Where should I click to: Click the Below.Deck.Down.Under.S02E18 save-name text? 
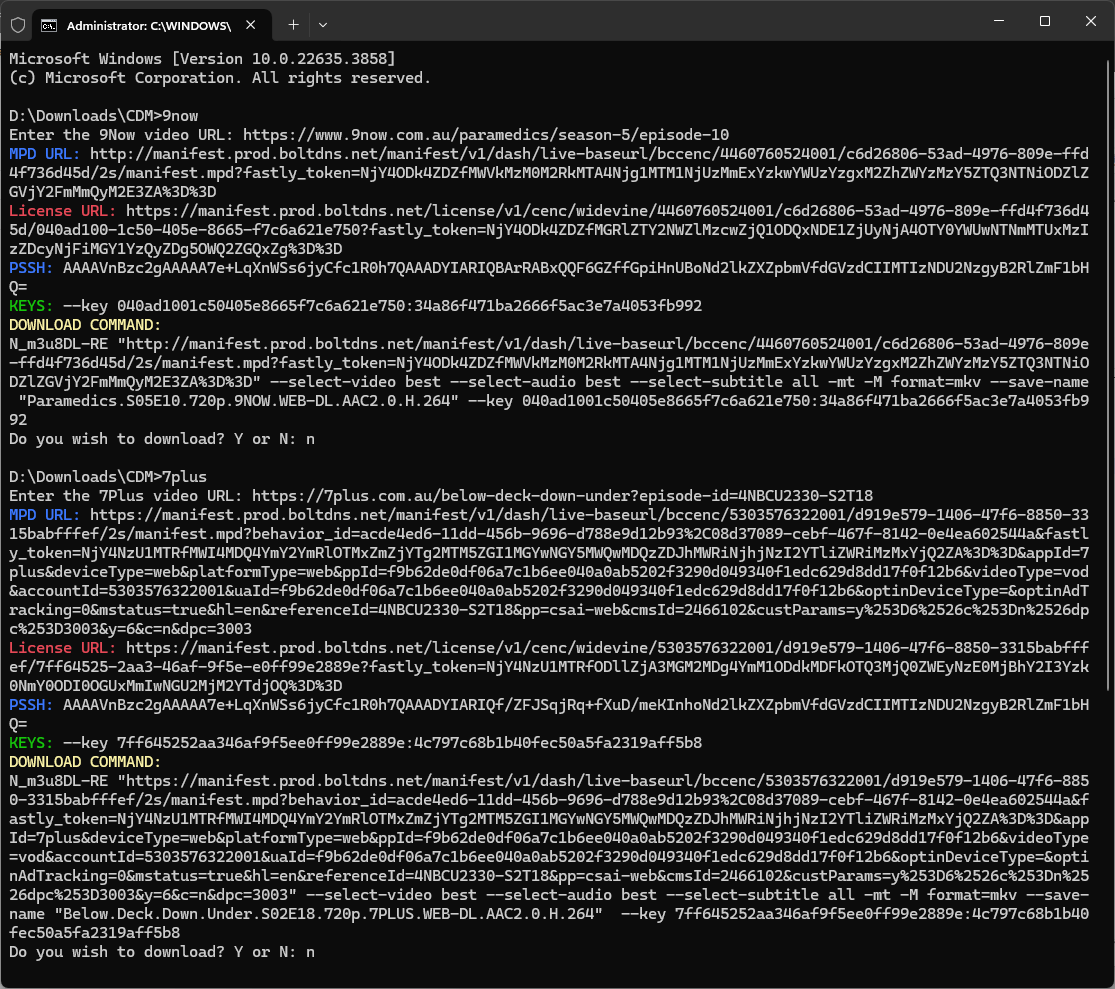coord(329,914)
